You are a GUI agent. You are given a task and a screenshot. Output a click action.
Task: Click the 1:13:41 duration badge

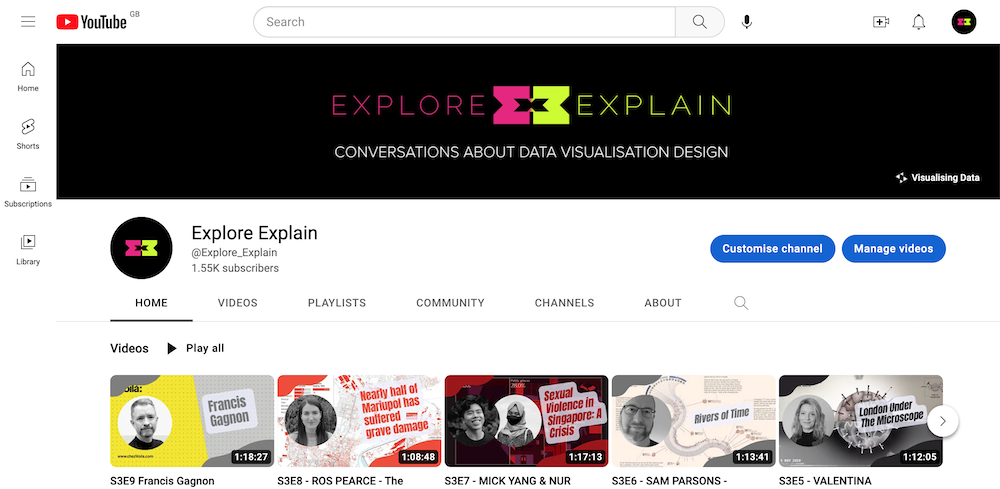coord(752,457)
